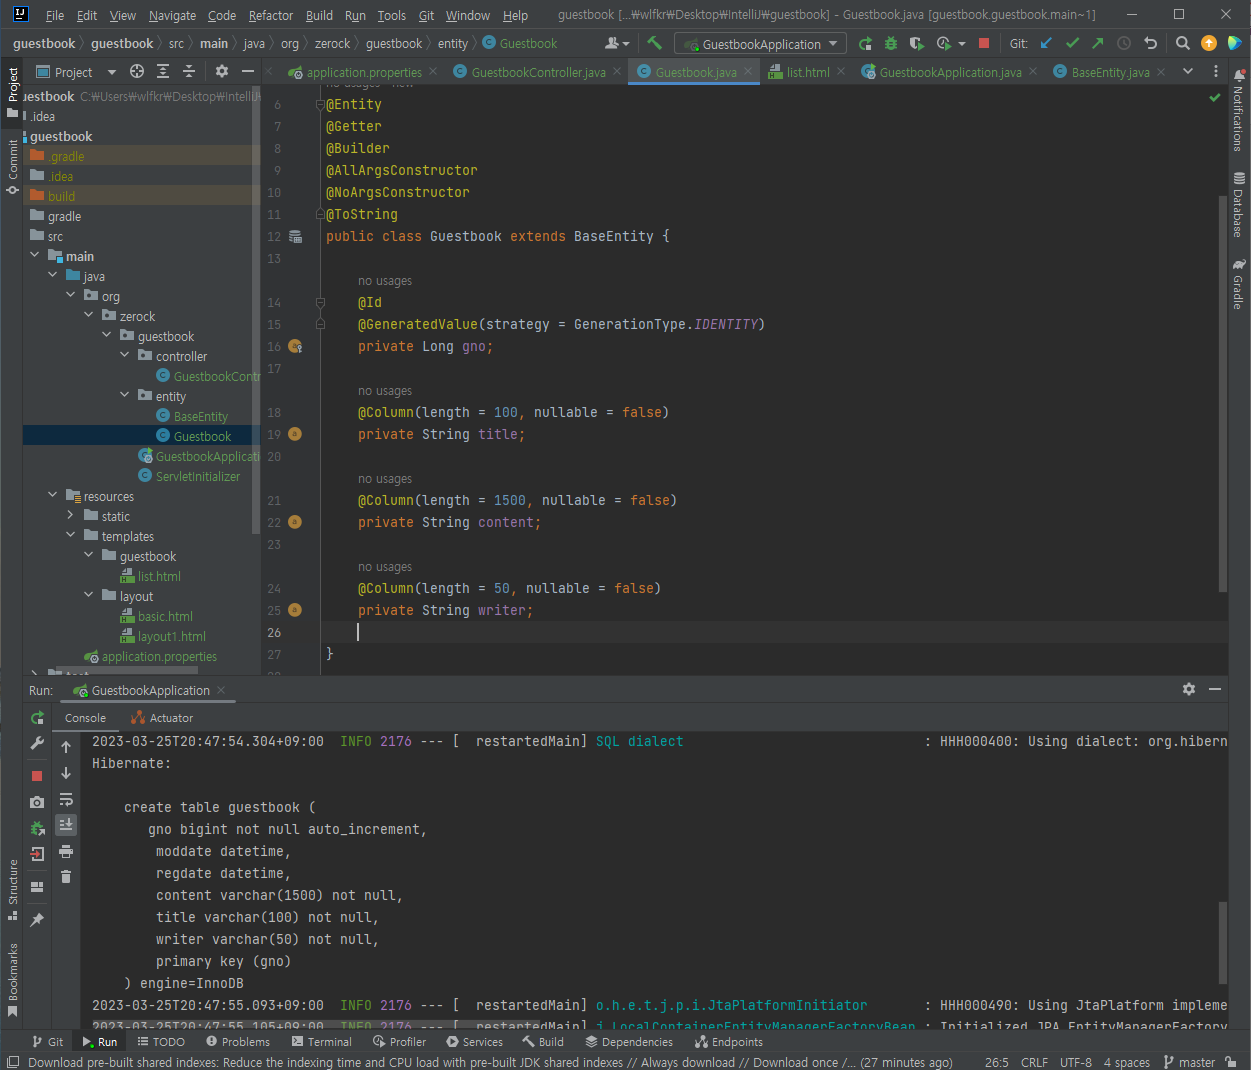The image size is (1251, 1070).
Task: Click the CRLF line separator indicator
Action: (x=1034, y=1062)
